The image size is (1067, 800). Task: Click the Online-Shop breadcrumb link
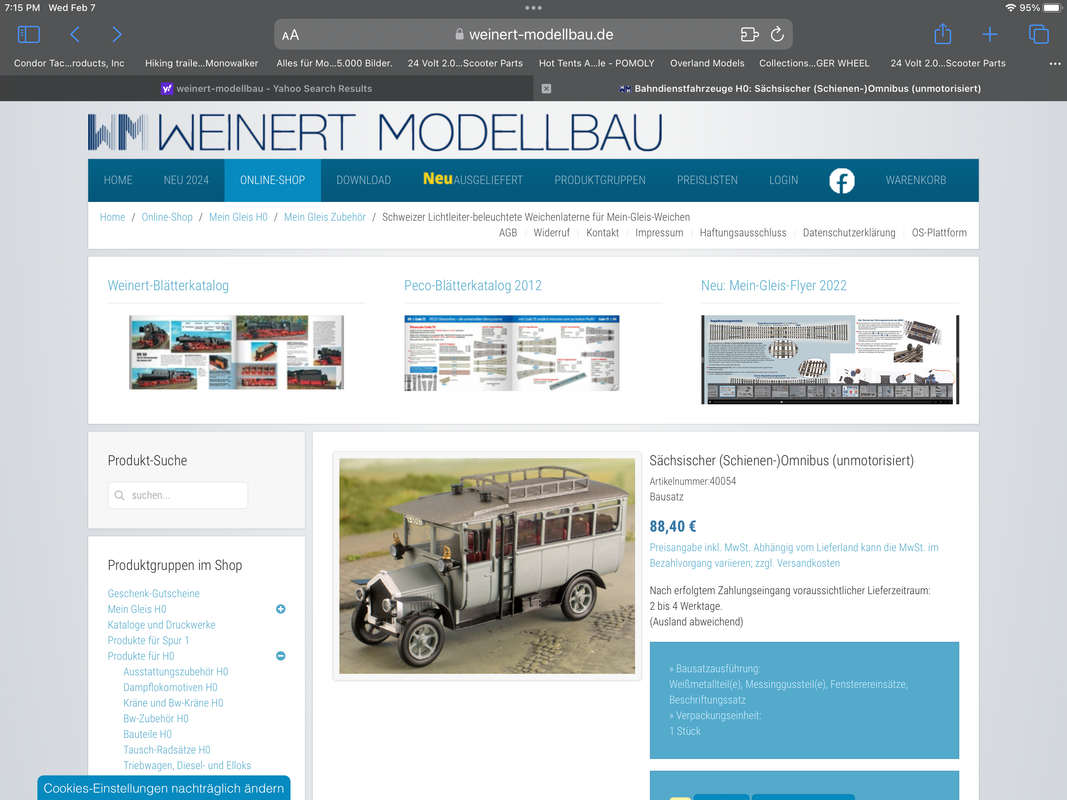[x=167, y=217]
